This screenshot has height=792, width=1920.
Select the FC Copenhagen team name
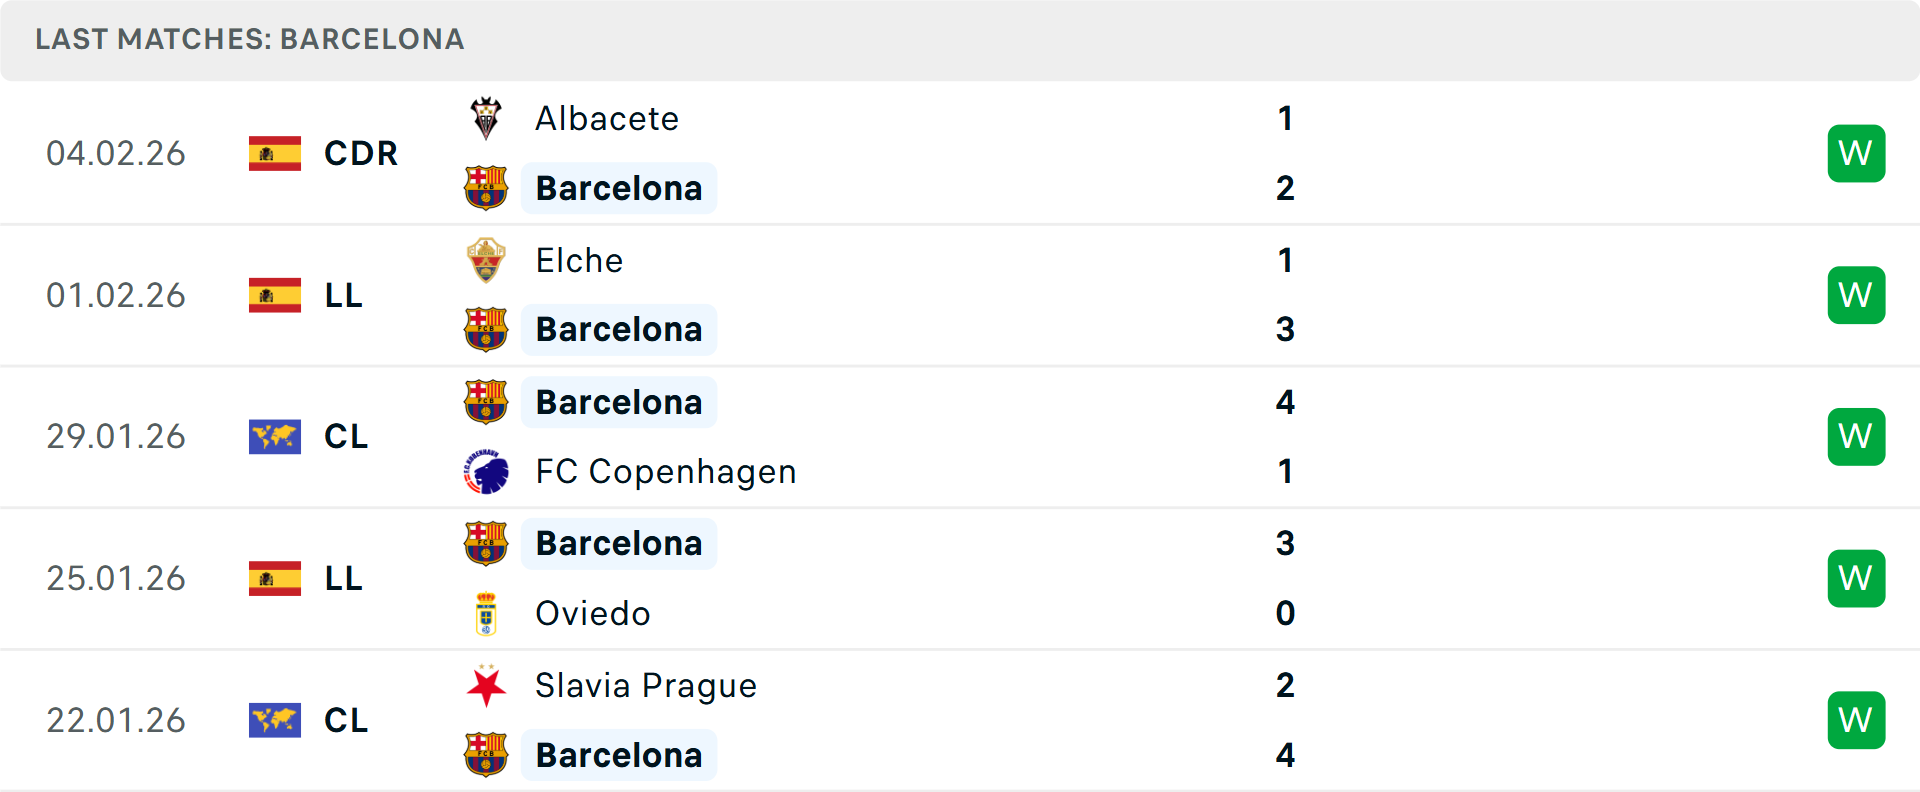pyautogui.click(x=666, y=471)
